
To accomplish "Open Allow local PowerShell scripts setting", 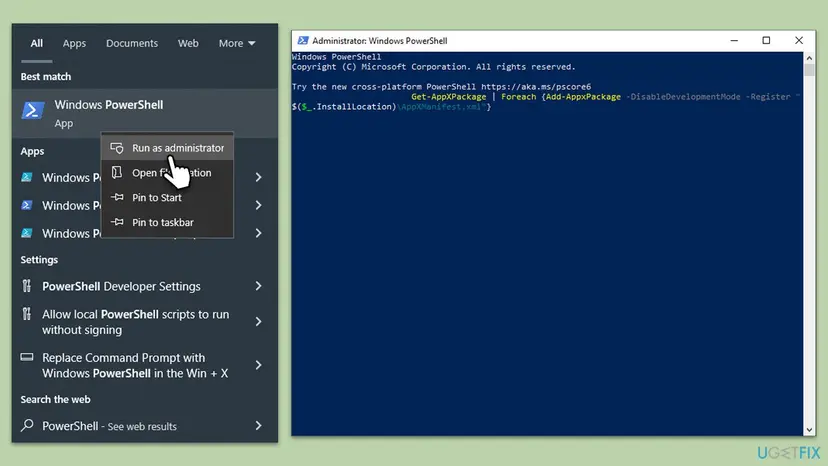I will point(145,322).
